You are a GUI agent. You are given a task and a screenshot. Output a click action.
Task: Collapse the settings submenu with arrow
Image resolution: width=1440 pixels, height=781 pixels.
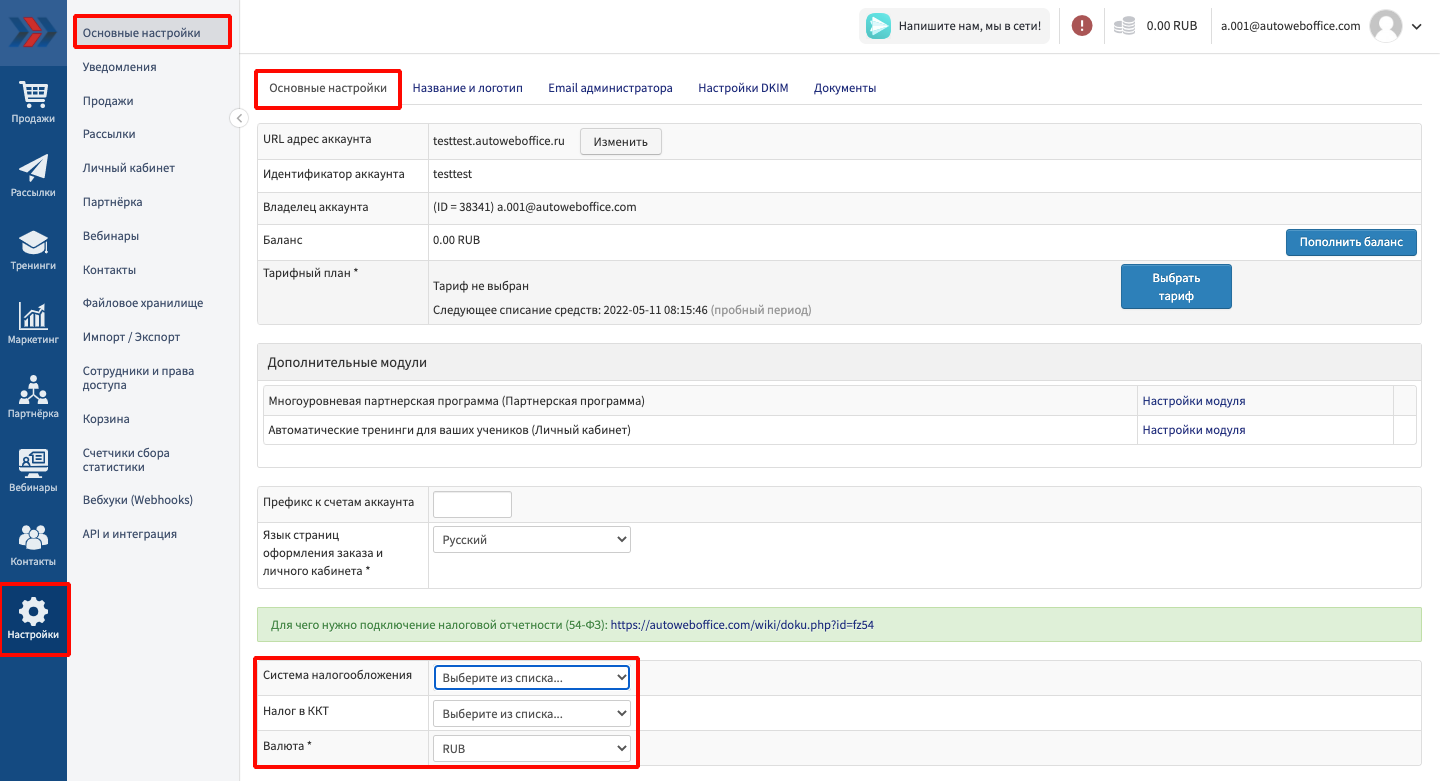click(239, 118)
